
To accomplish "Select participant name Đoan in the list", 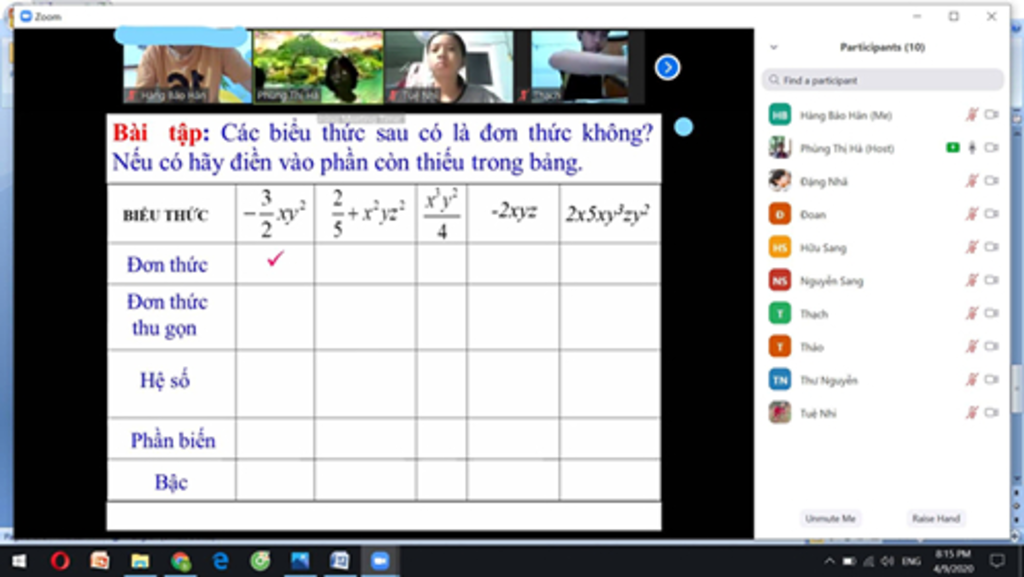I will (812, 215).
